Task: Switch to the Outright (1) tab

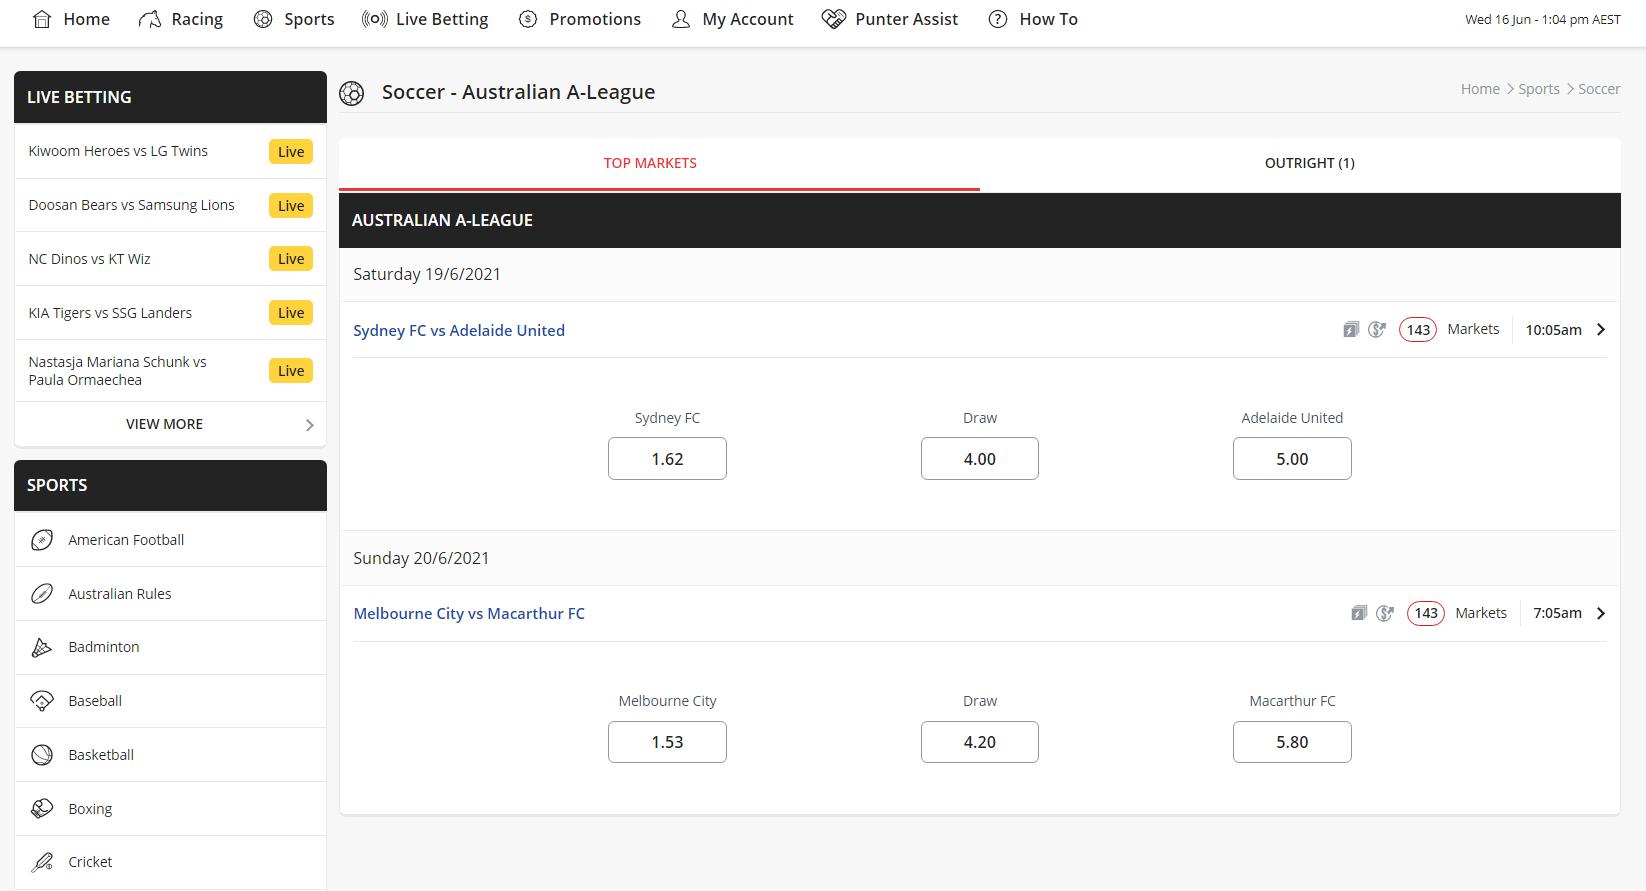Action: pos(1309,163)
